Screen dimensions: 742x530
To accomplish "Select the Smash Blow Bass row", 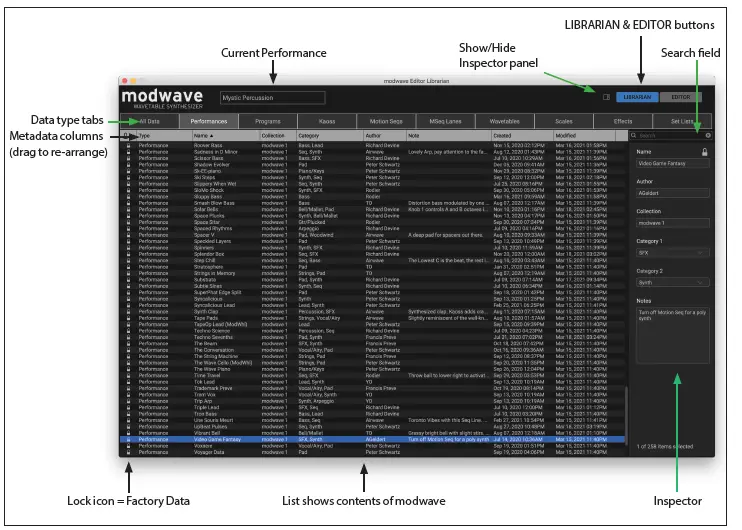I will 372,203.
